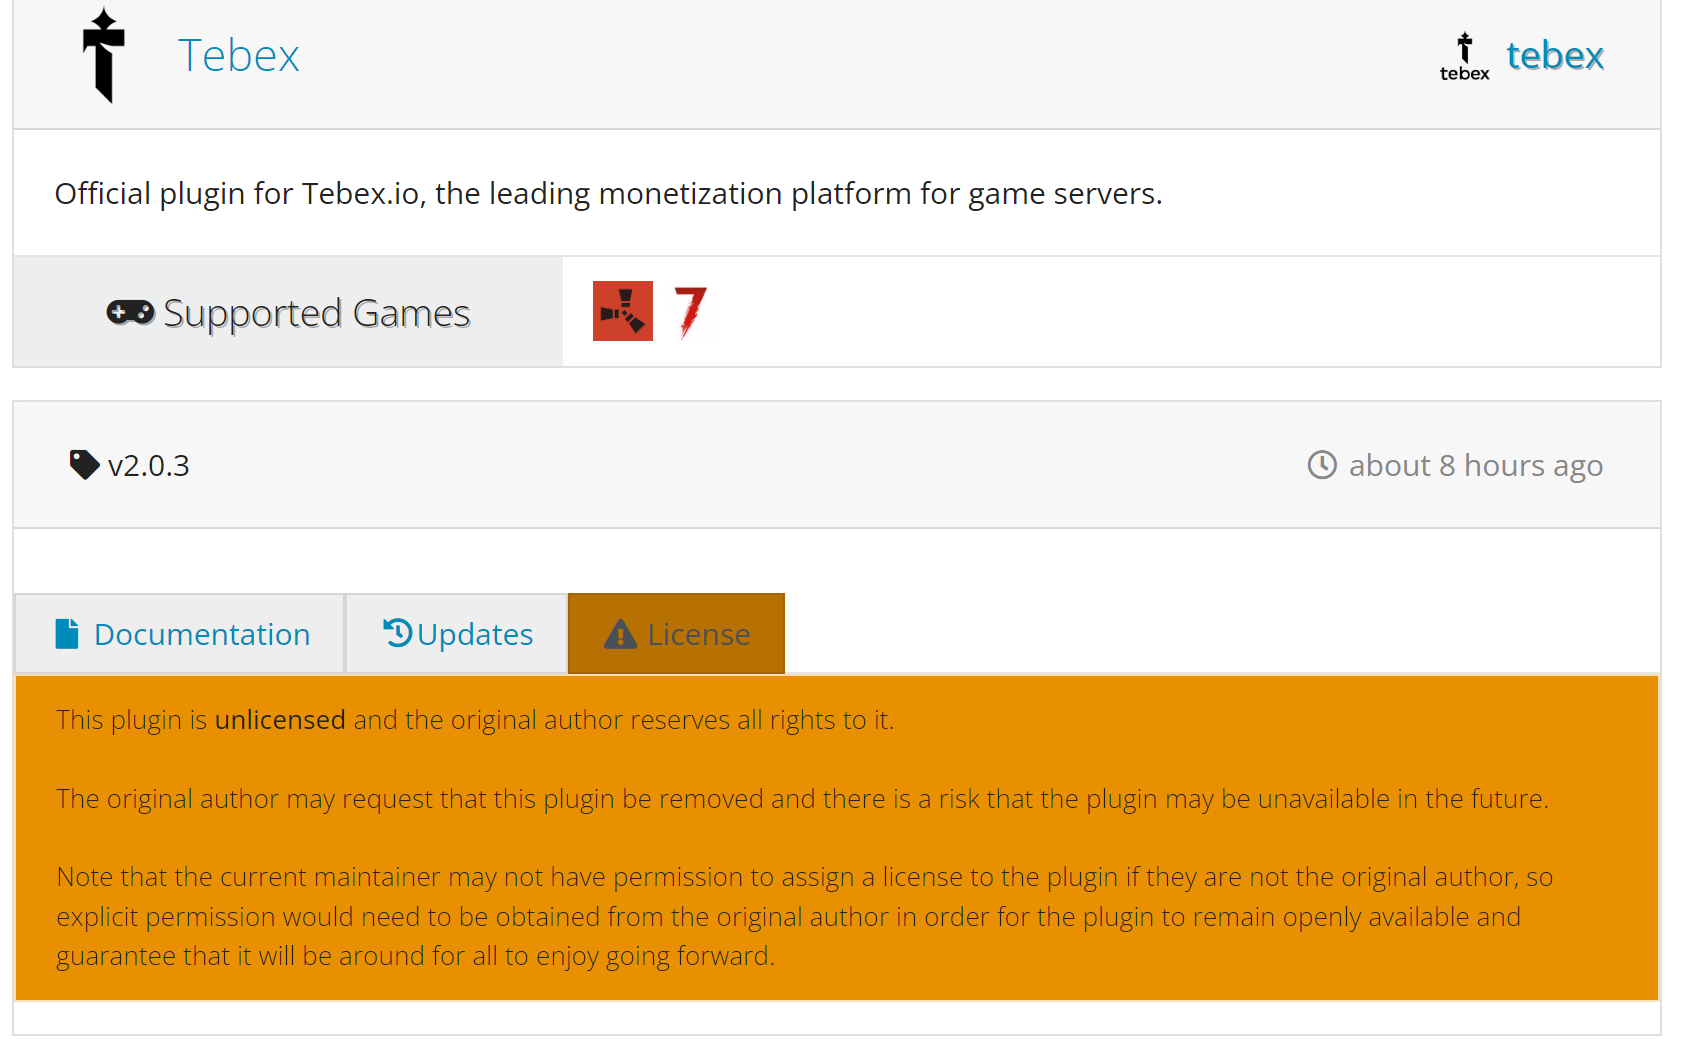The image size is (1683, 1039).
Task: Click the document icon on Documentation tab
Action: [65, 633]
